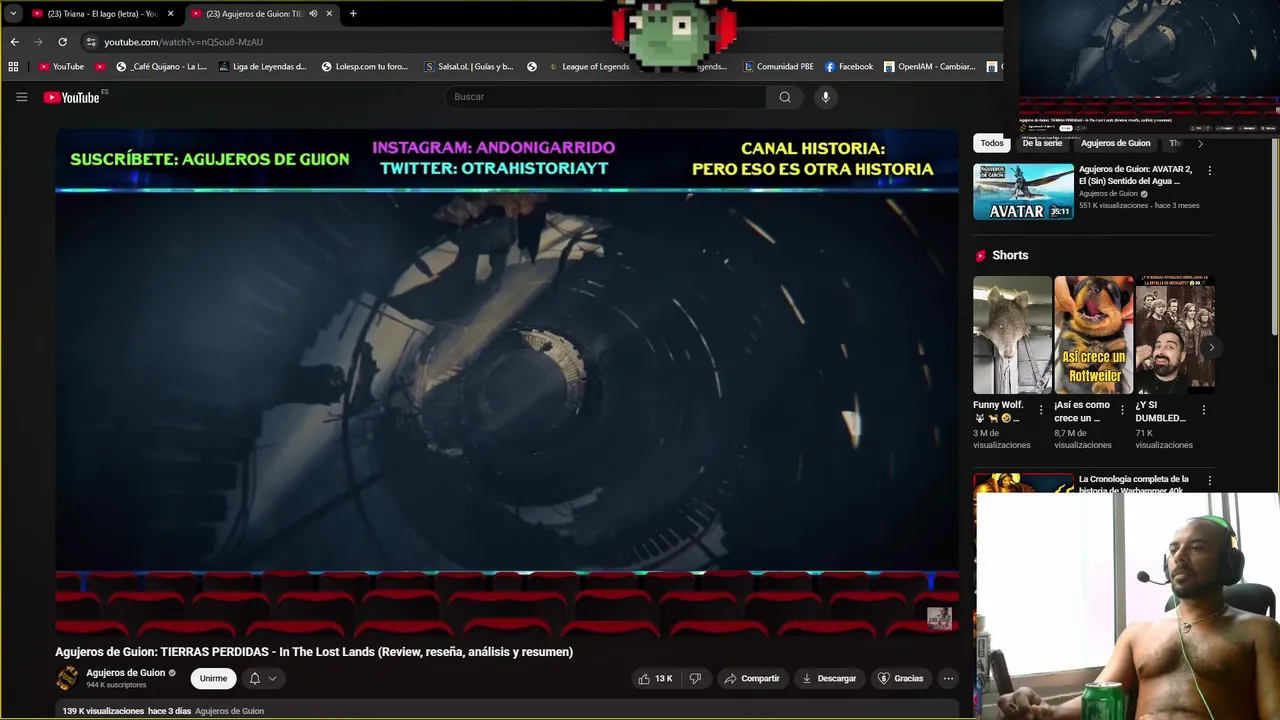Open the Agujeros de Guion channel avatar
Screen dimensions: 1280x720
(x=67, y=678)
